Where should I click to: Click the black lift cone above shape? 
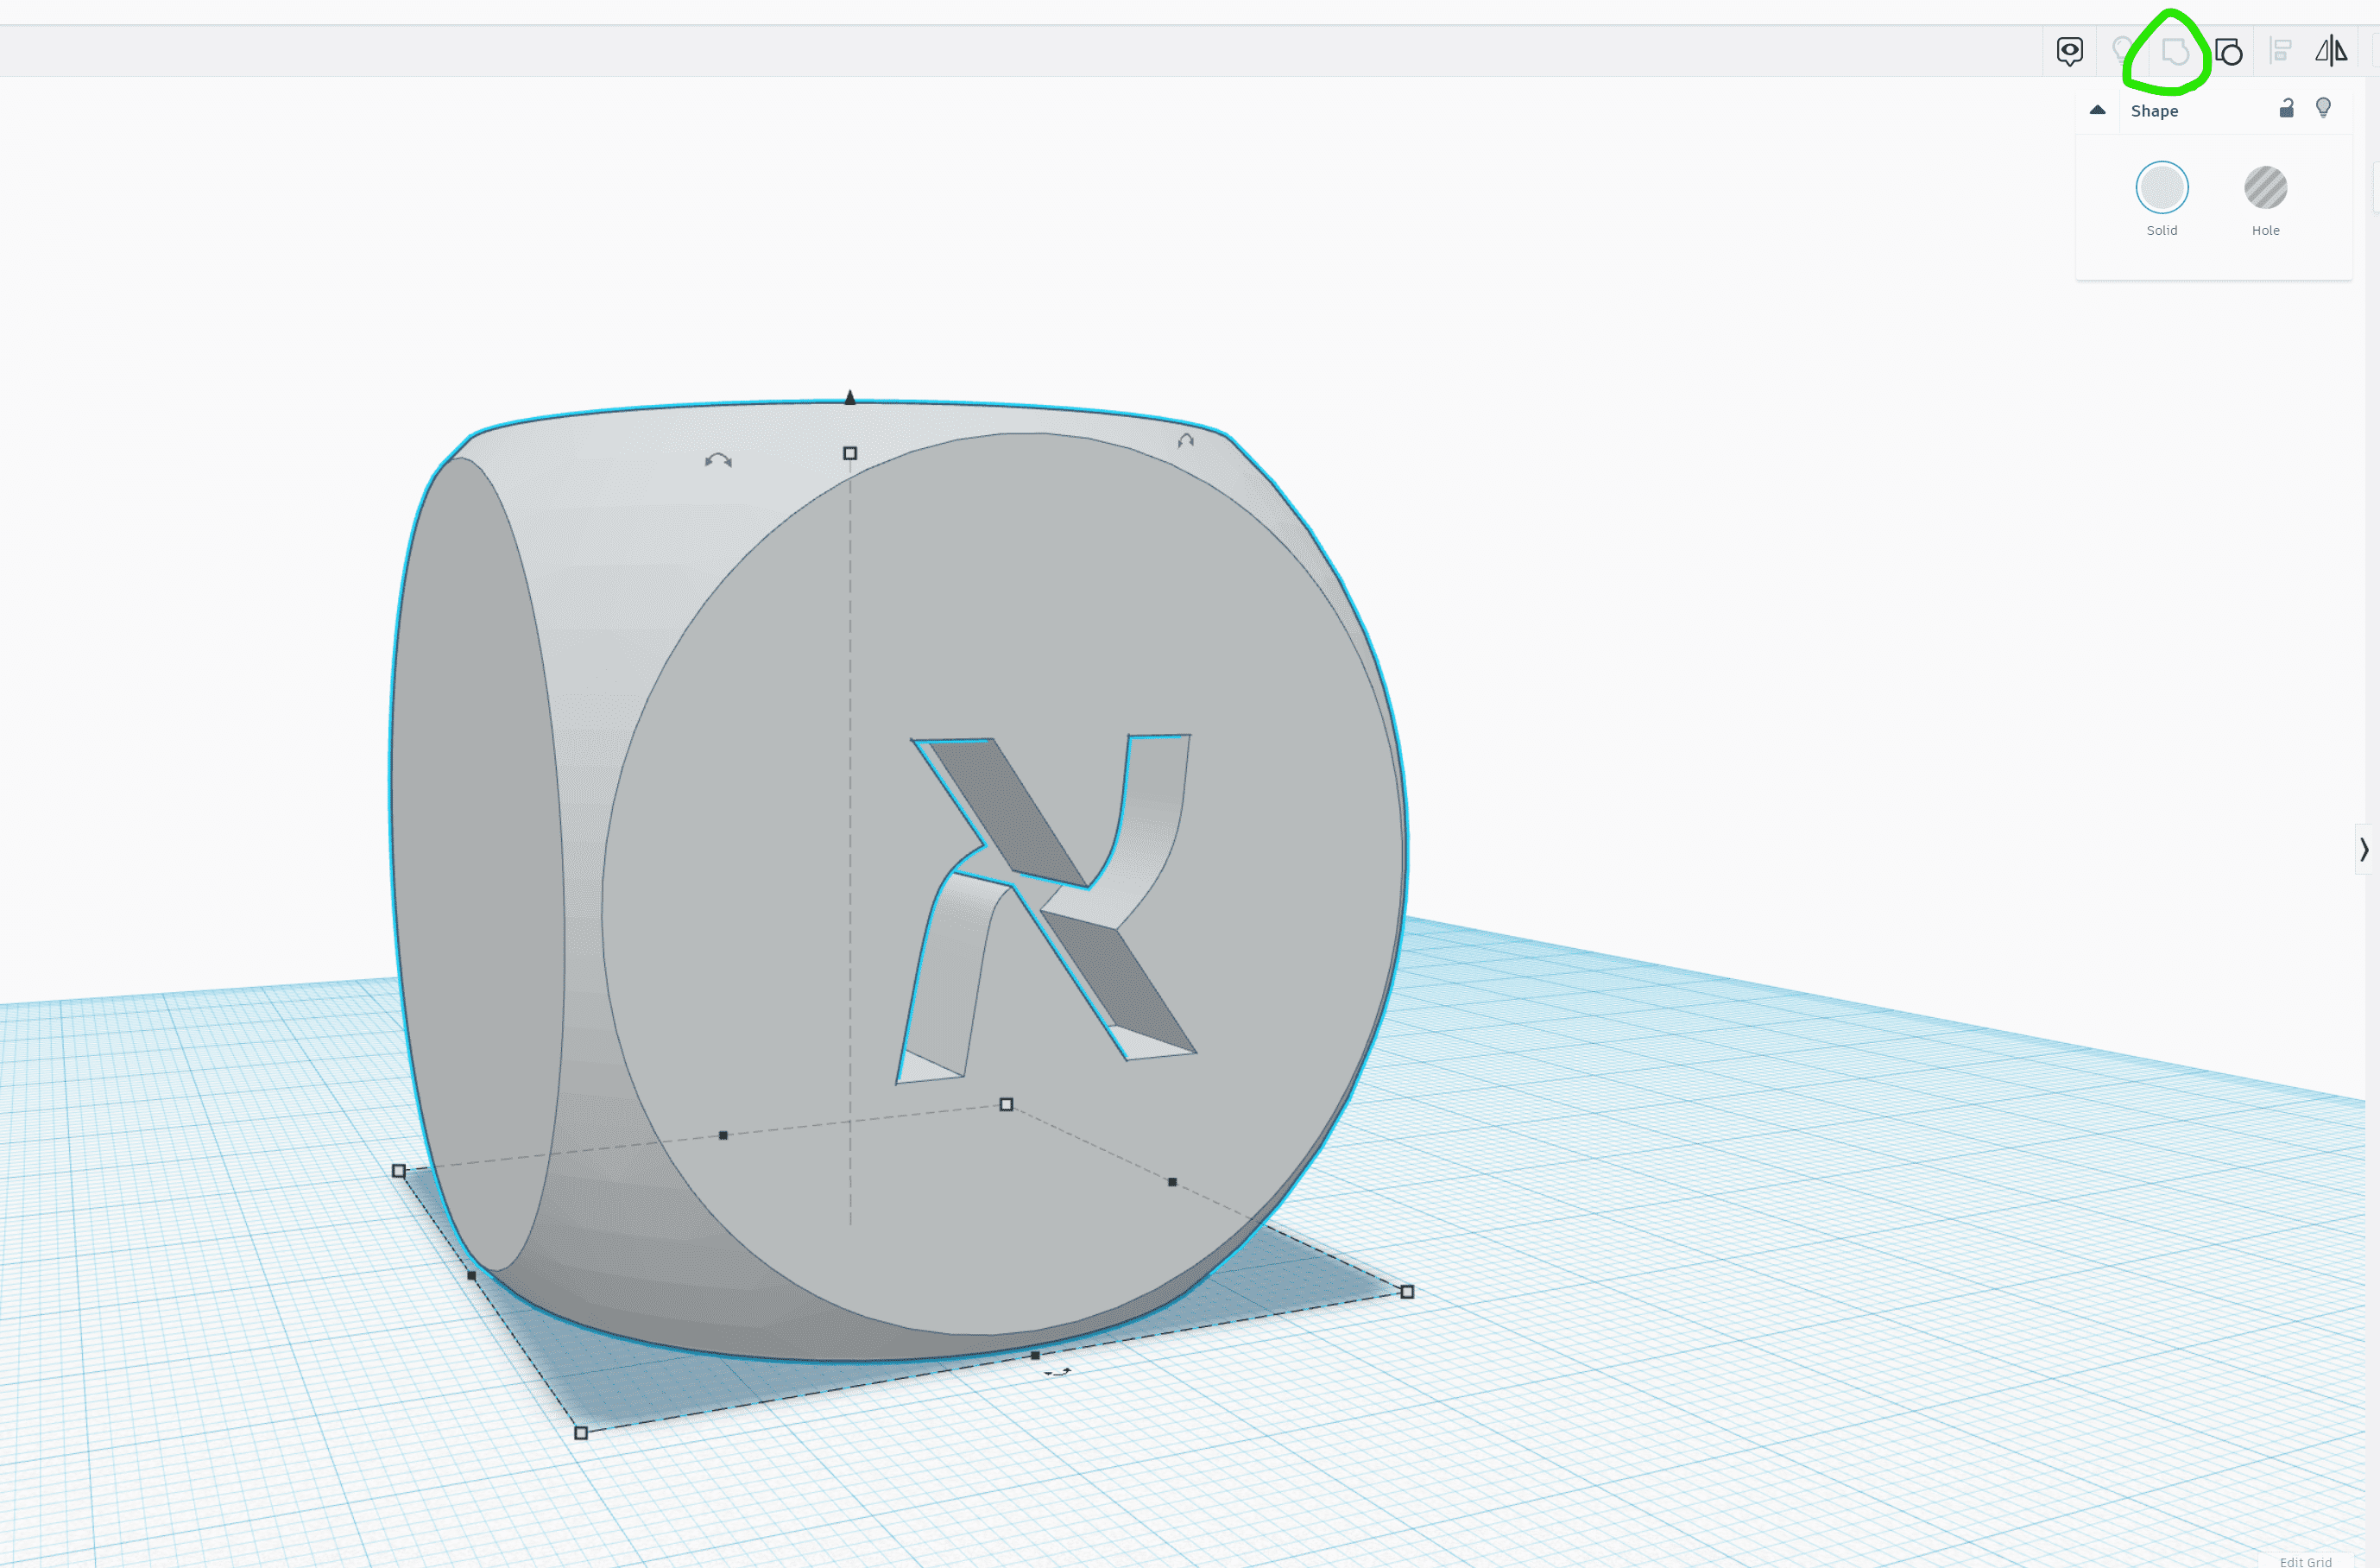tap(850, 397)
